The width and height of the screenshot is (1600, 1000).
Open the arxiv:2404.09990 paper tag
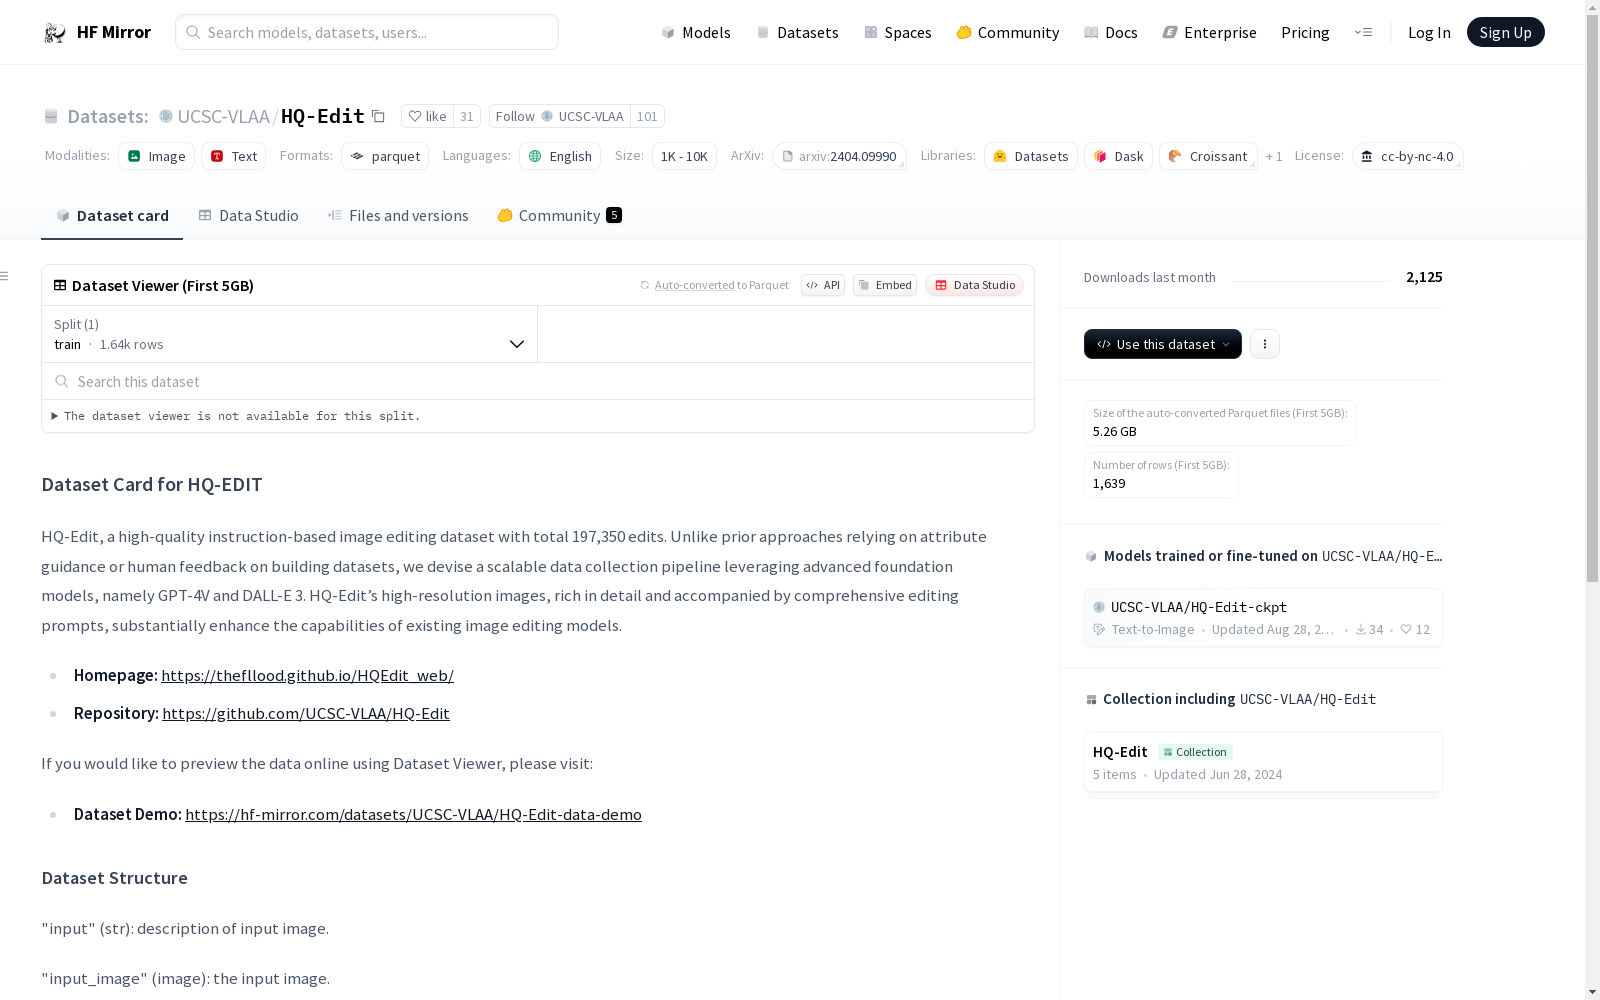(839, 156)
